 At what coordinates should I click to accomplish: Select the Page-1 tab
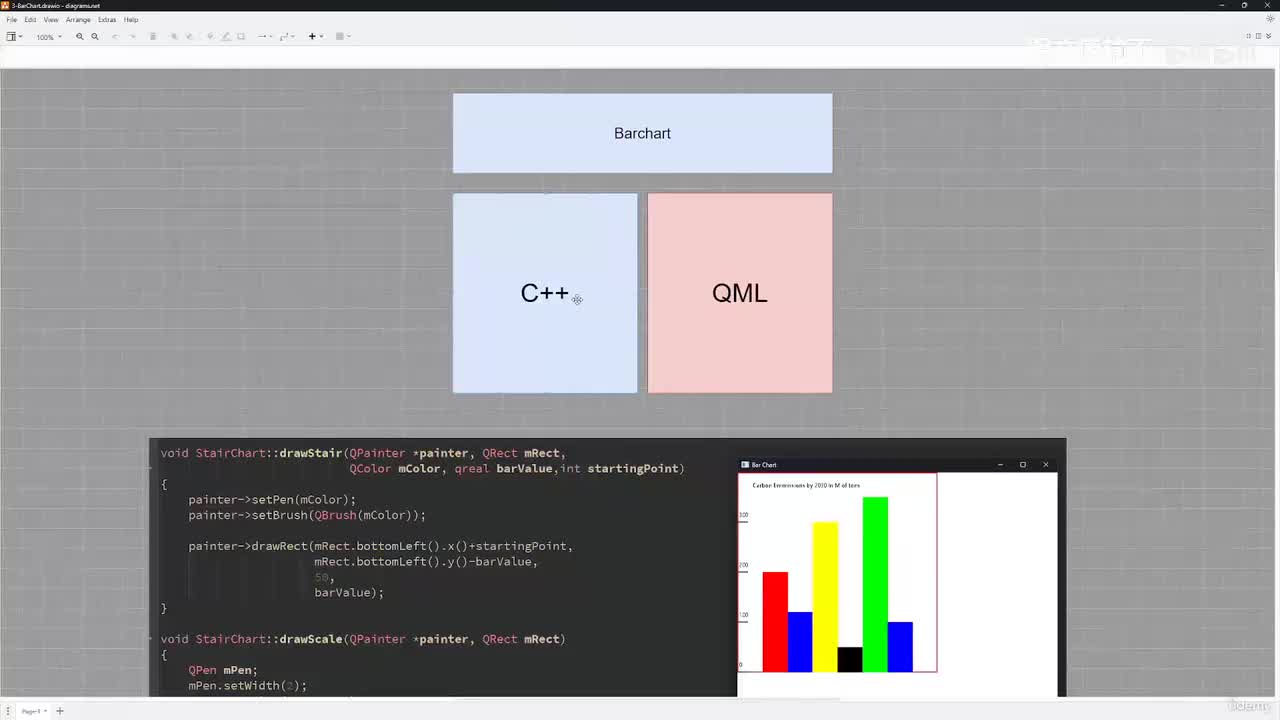tap(32, 711)
